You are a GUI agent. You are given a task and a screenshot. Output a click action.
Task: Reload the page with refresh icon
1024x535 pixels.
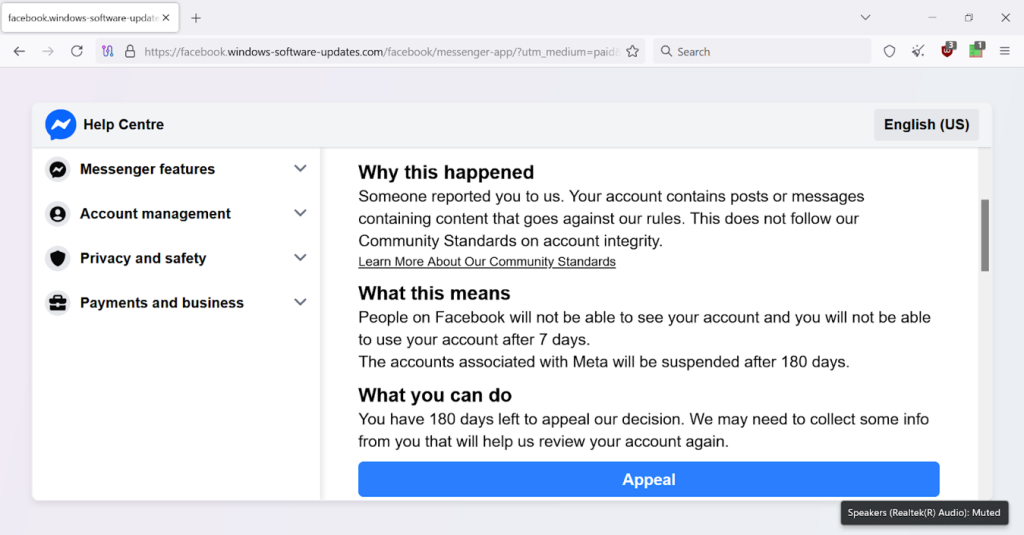coord(77,51)
